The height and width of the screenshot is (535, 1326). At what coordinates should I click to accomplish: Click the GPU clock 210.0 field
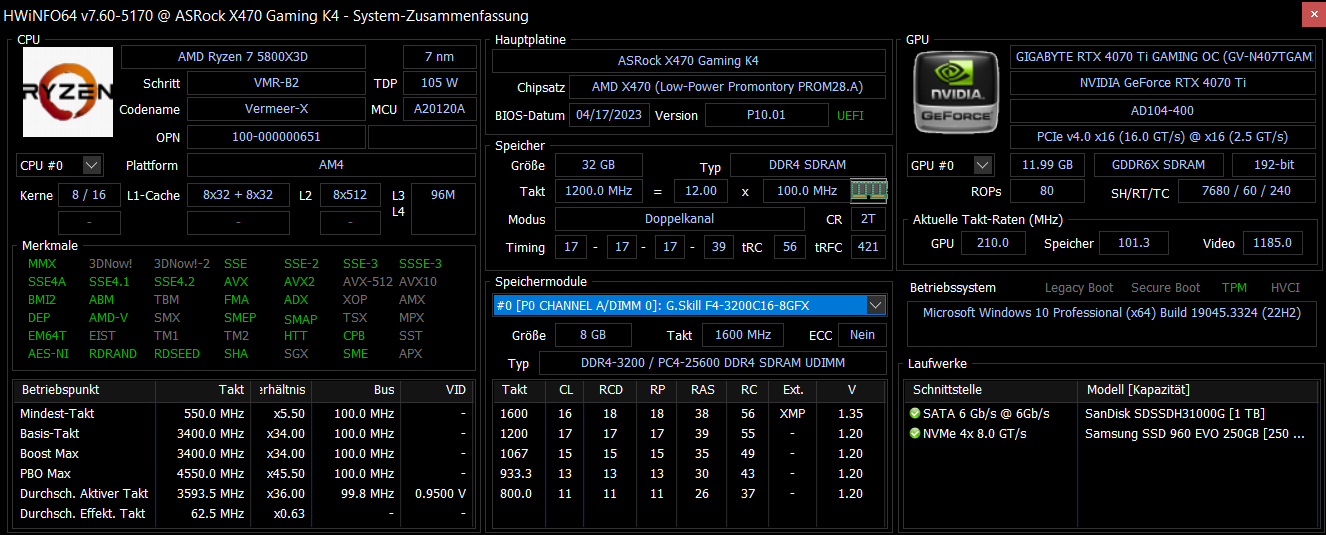[x=992, y=243]
